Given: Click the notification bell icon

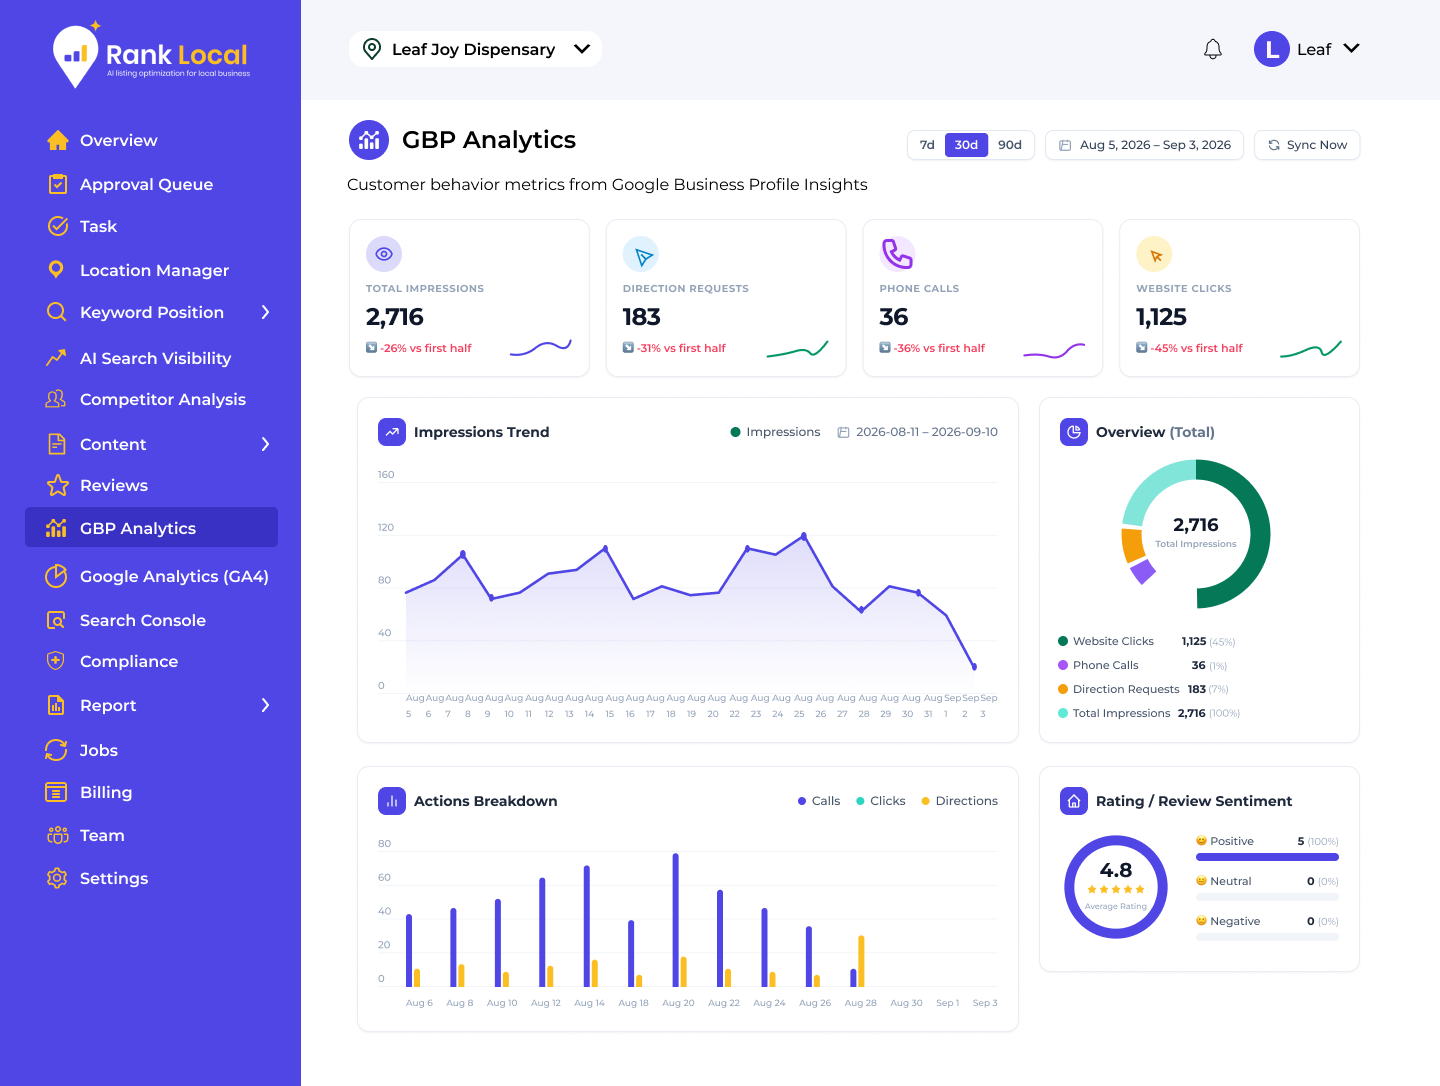Looking at the screenshot, I should 1213,49.
